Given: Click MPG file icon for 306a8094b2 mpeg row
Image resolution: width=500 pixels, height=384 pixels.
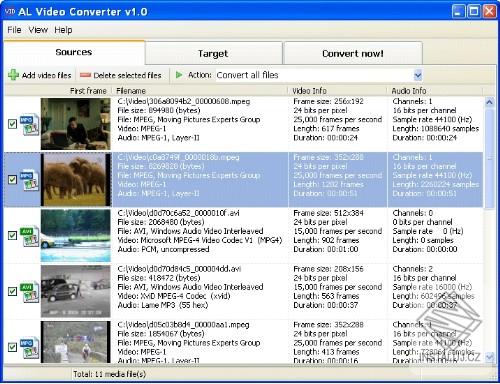Looking at the screenshot, I should click(29, 125).
